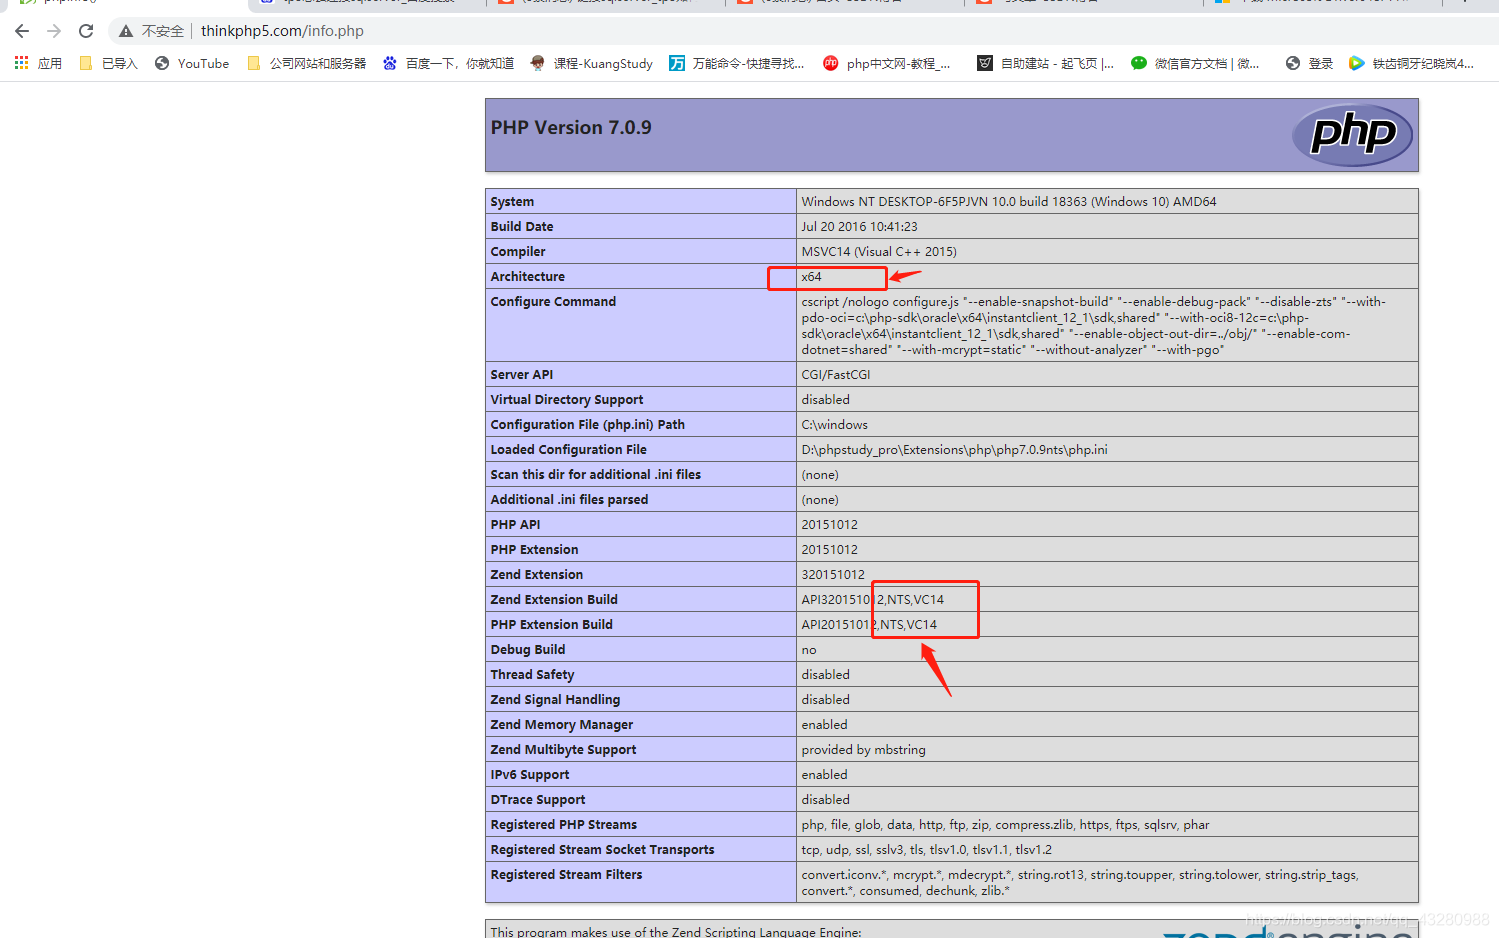
Task: Select the API320151012,NTS,VC14 value
Action: (x=872, y=599)
